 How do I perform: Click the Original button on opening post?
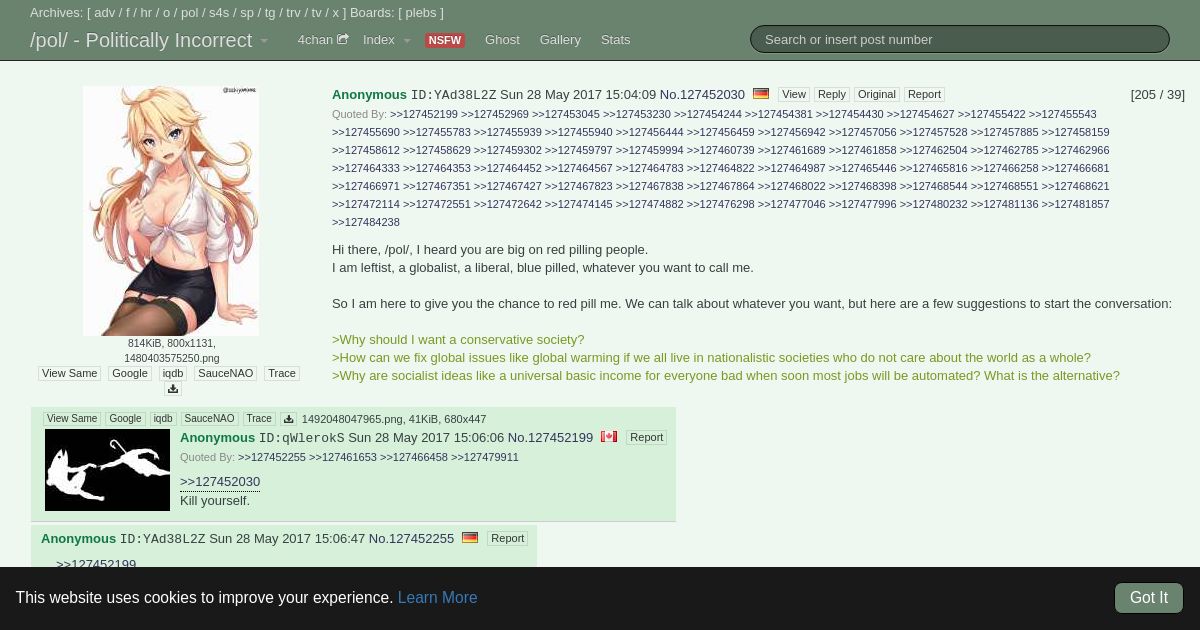[877, 94]
